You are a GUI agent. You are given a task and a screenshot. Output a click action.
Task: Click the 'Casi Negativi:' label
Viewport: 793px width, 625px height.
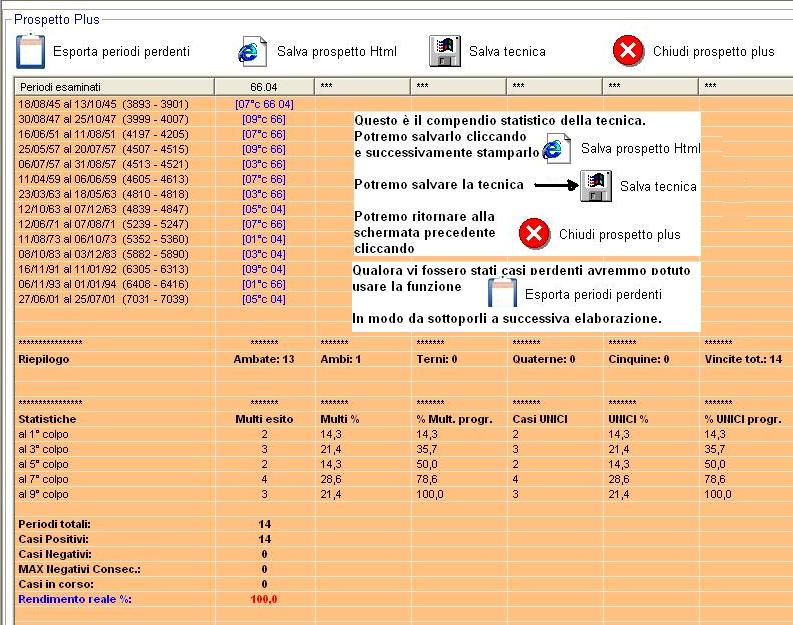coord(55,554)
